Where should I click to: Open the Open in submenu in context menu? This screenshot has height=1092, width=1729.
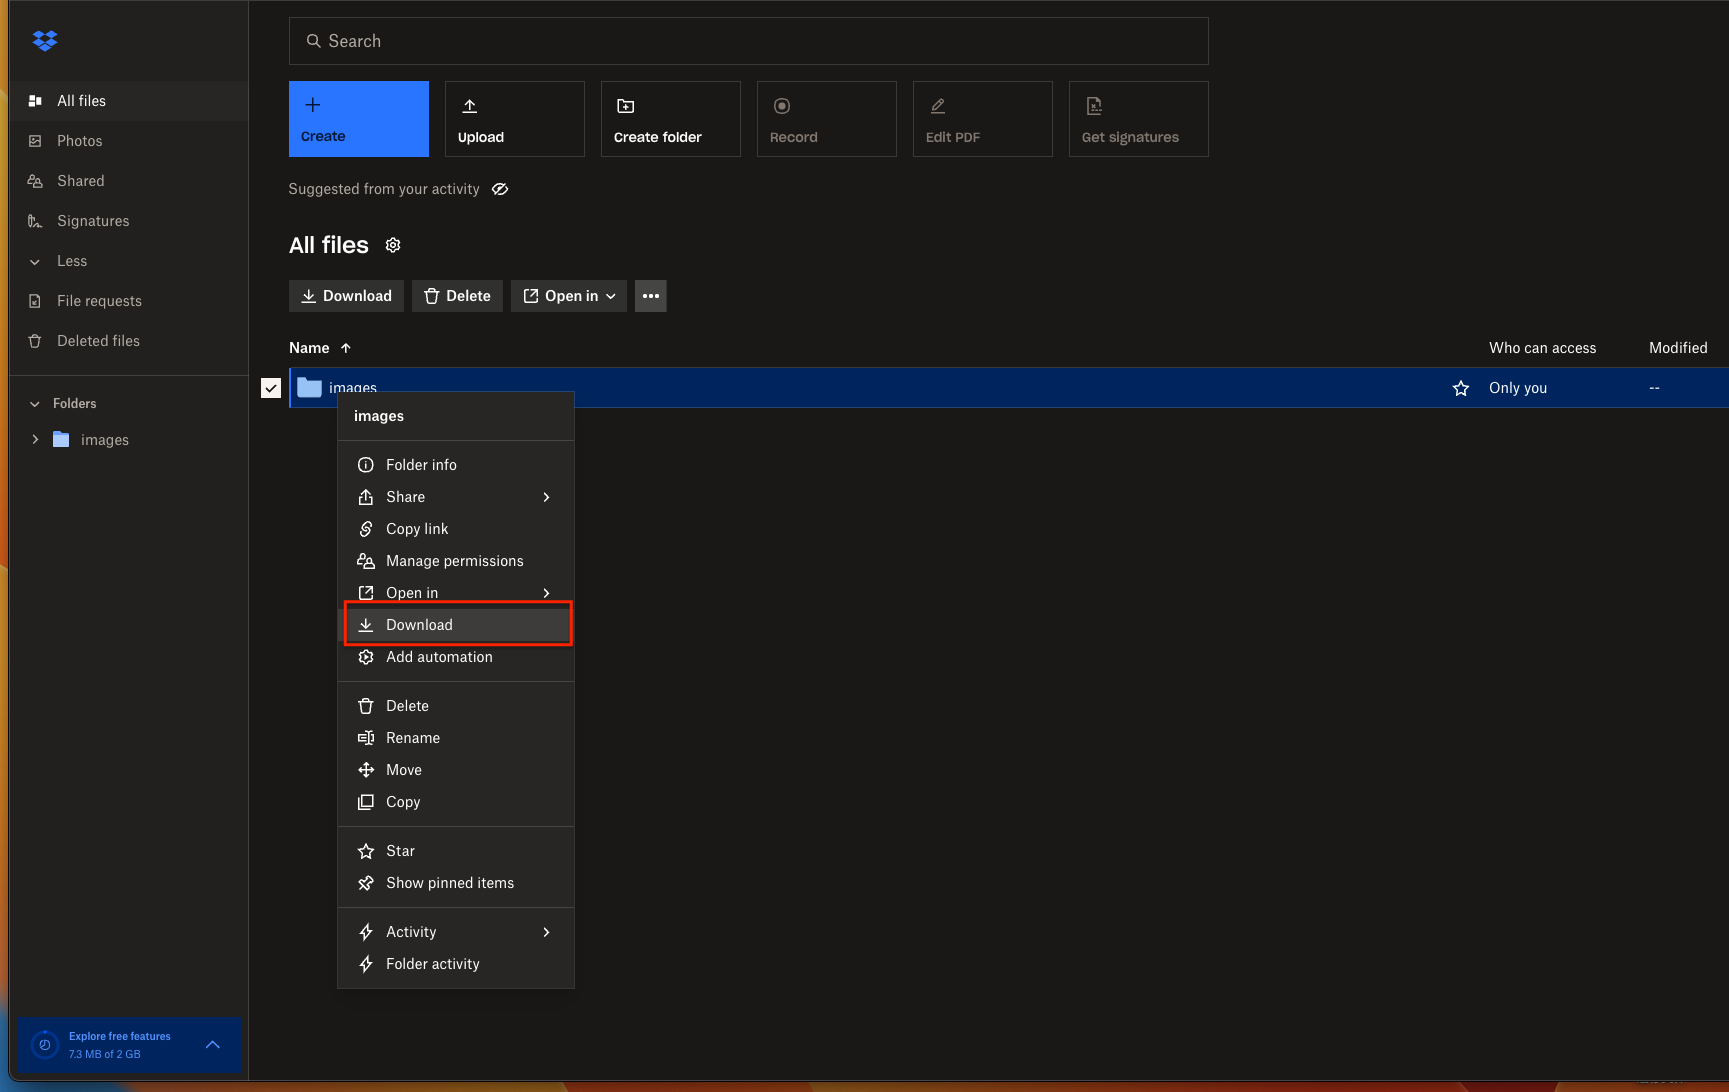click(x=456, y=593)
